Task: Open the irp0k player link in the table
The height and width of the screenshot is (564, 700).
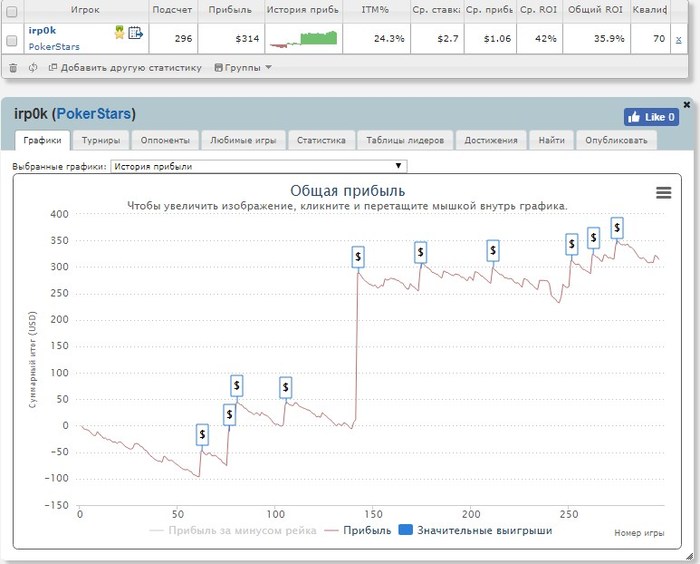Action: click(x=42, y=30)
